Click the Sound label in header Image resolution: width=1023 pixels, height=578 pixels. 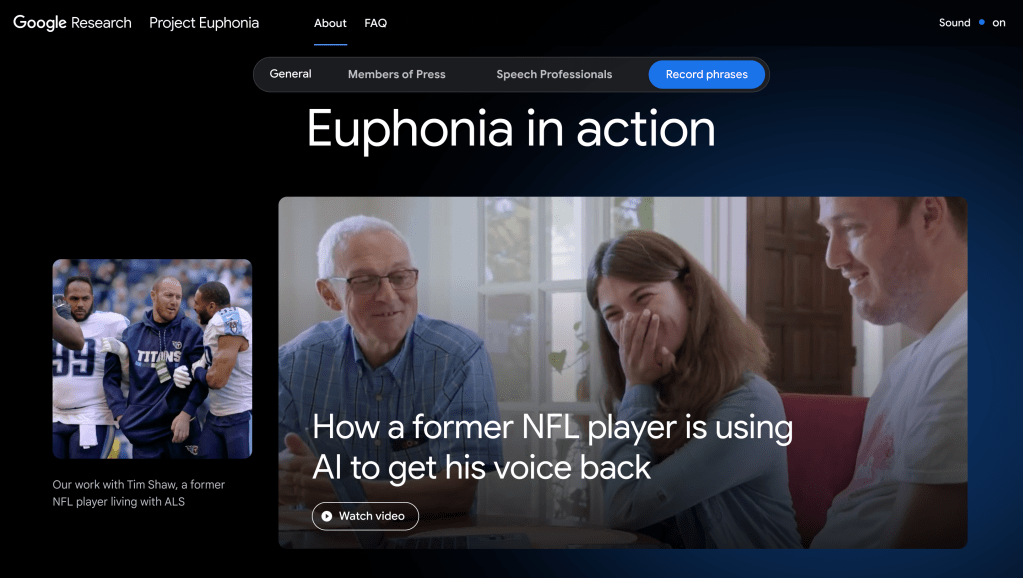(x=954, y=23)
